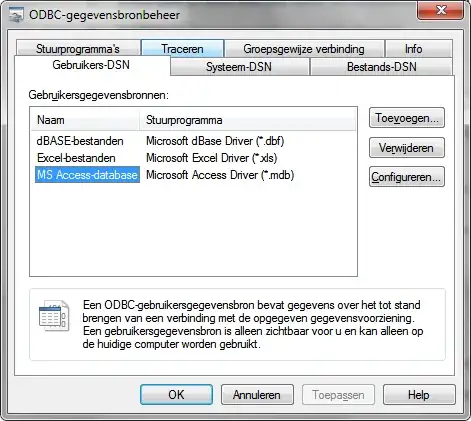Screen dimensions: 471x421
Task: Open Groepsgewijze verbinding tab
Action: click(x=304, y=49)
